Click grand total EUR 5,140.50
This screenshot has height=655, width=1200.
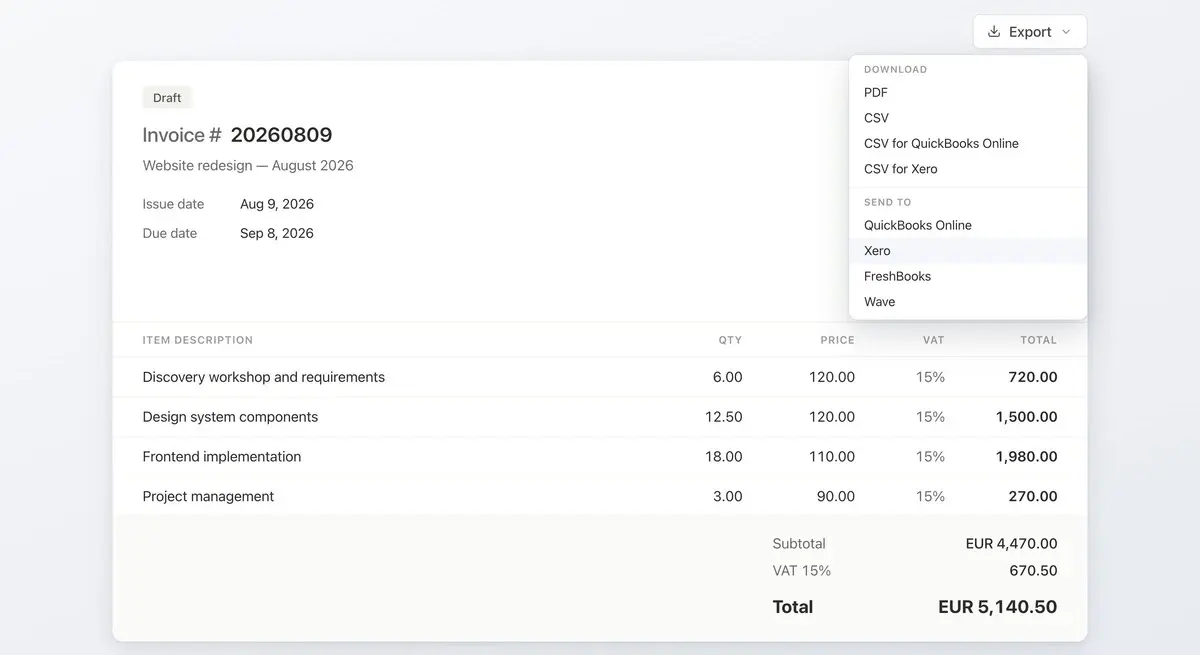coord(998,607)
